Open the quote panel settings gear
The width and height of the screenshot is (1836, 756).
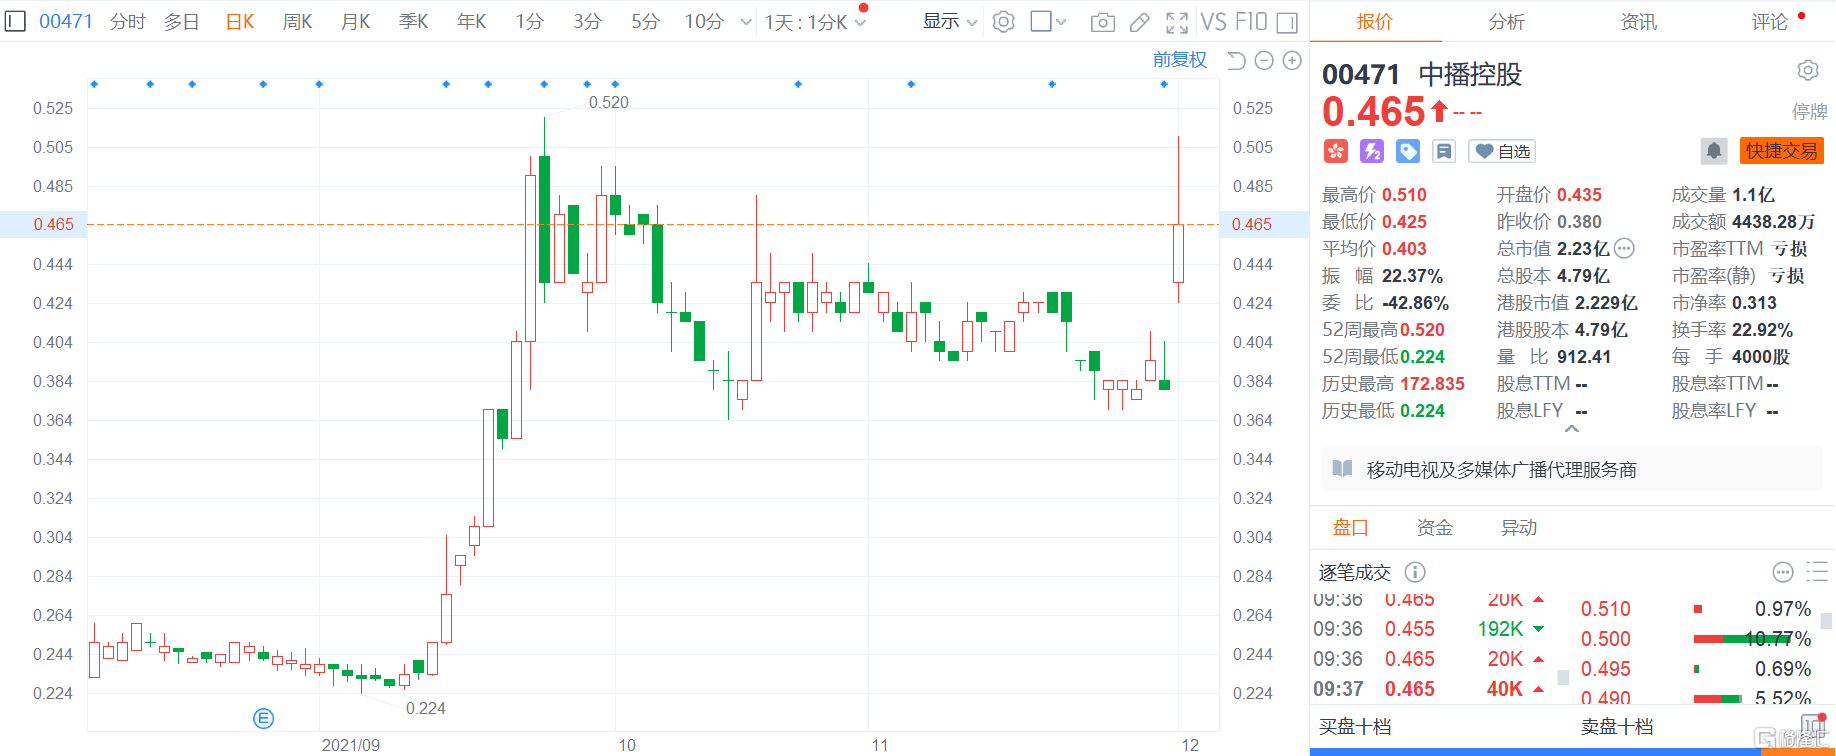[x=1807, y=71]
